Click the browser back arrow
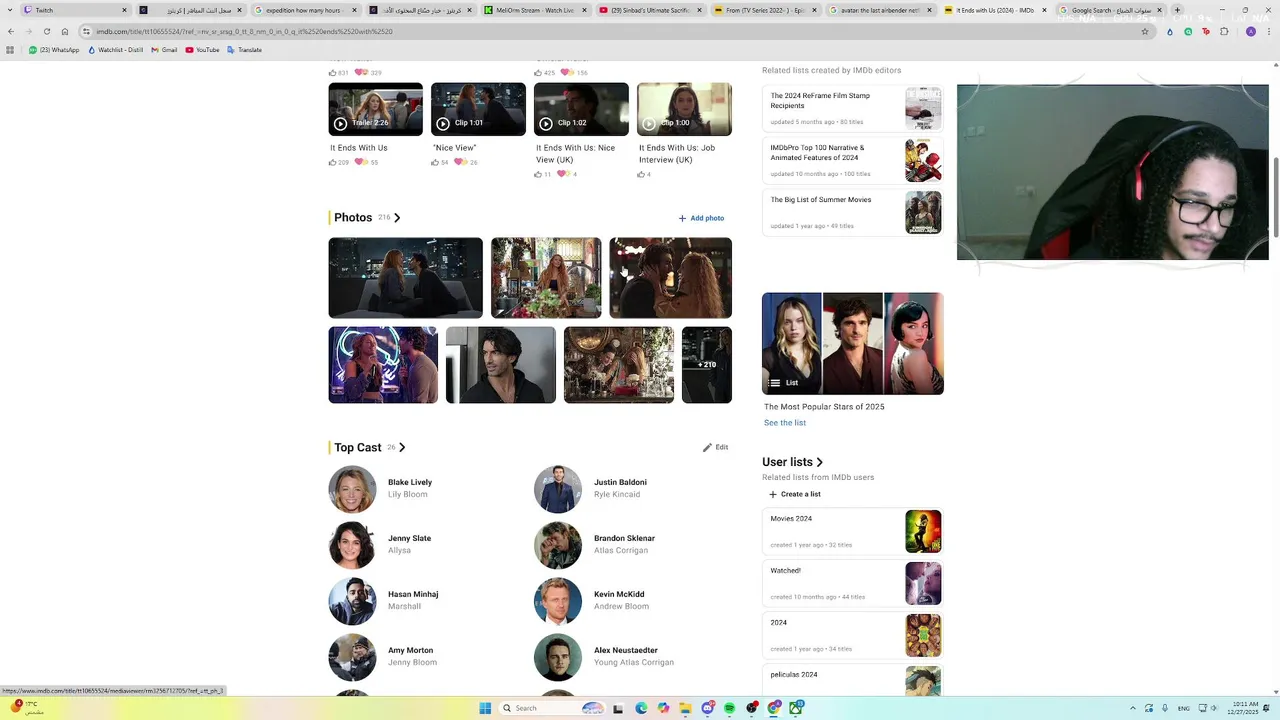This screenshot has height=720, width=1280. tap(11, 31)
